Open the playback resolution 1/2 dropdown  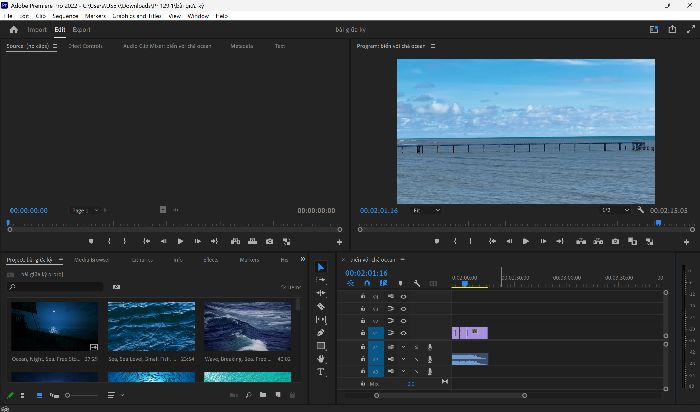(x=615, y=210)
